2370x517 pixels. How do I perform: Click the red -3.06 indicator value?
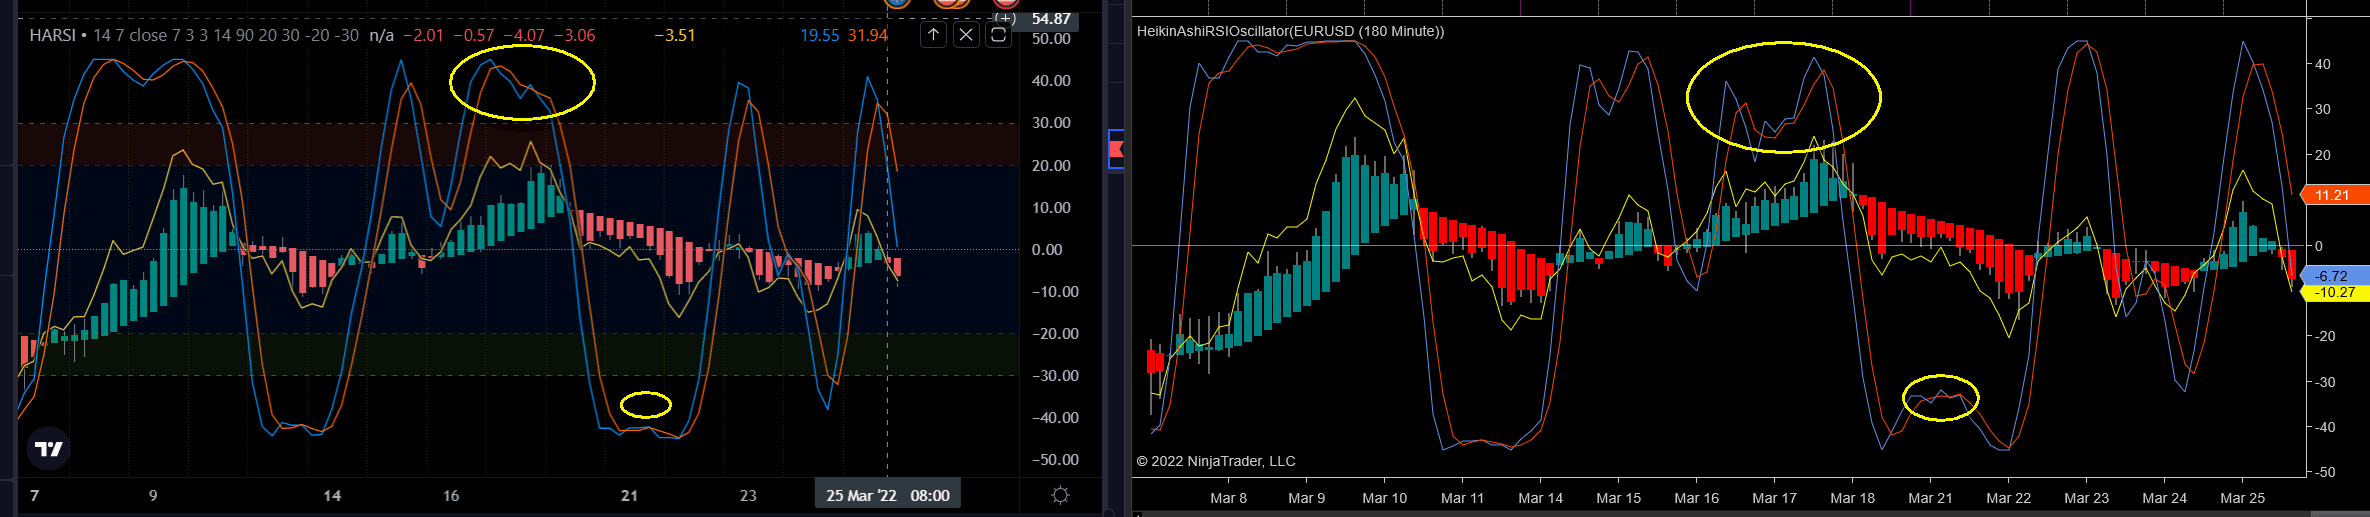click(574, 35)
